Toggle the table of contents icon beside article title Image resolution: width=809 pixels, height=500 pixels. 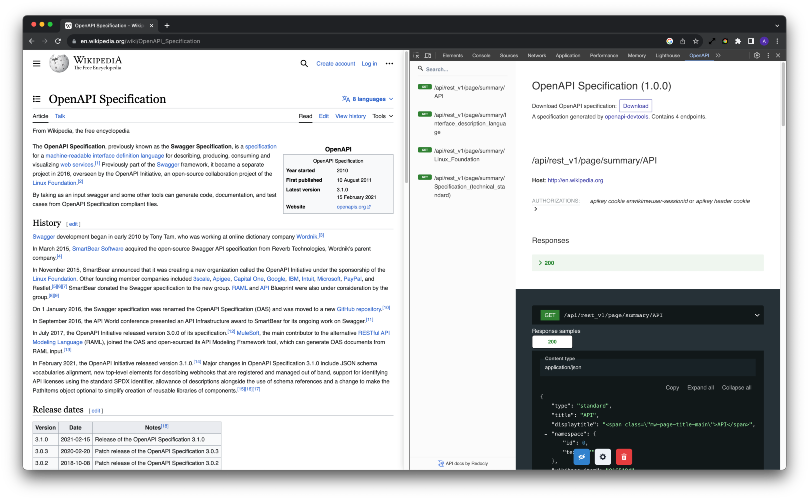pyautogui.click(x=36, y=99)
